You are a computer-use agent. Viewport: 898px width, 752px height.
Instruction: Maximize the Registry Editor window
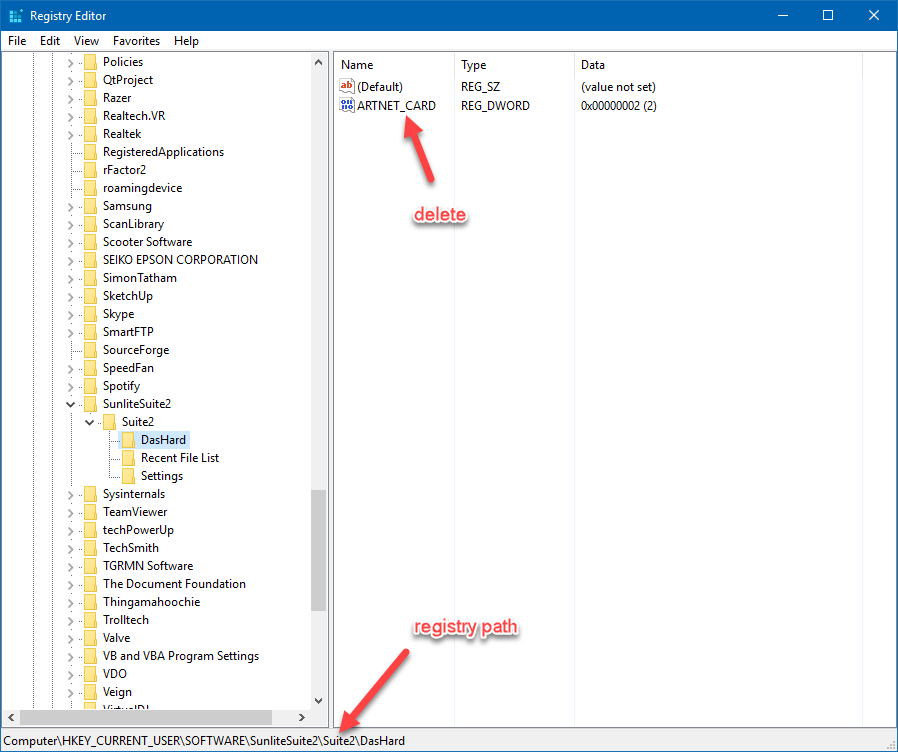coord(828,15)
